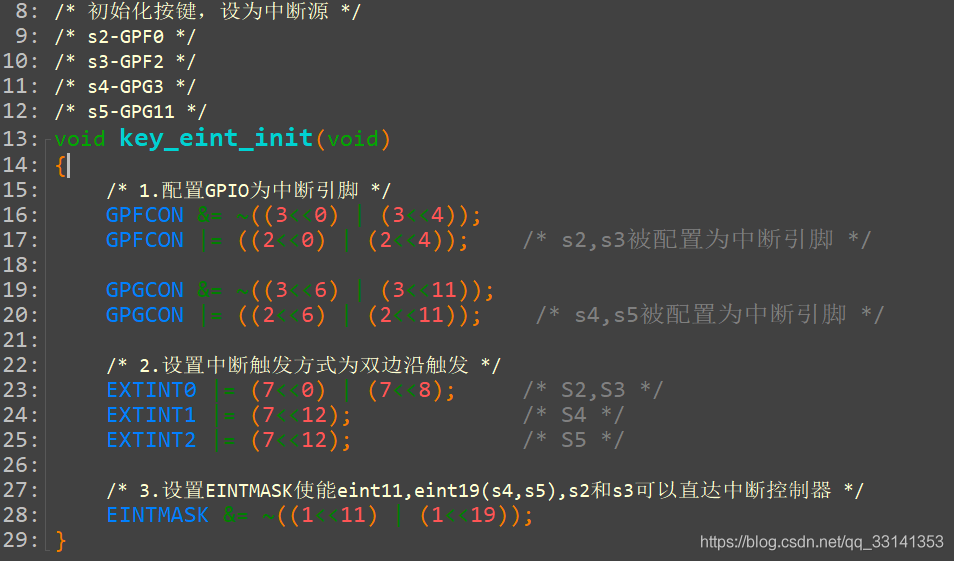This screenshot has width=954, height=561.
Task: Click the opening brace on line 14
Action: (x=60, y=166)
